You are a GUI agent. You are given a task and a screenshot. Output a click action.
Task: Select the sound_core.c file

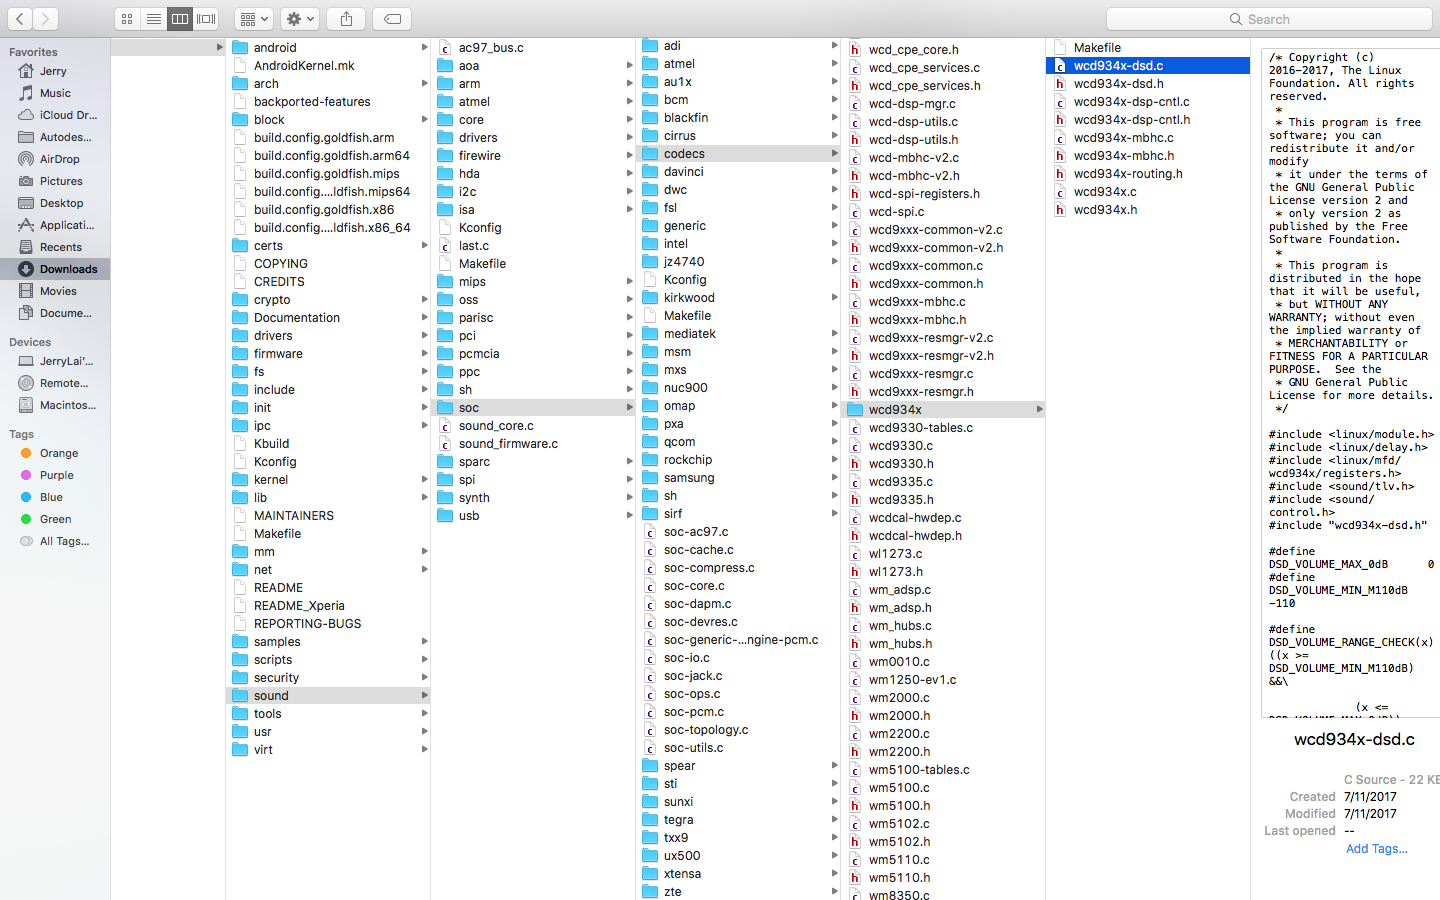coord(533,425)
